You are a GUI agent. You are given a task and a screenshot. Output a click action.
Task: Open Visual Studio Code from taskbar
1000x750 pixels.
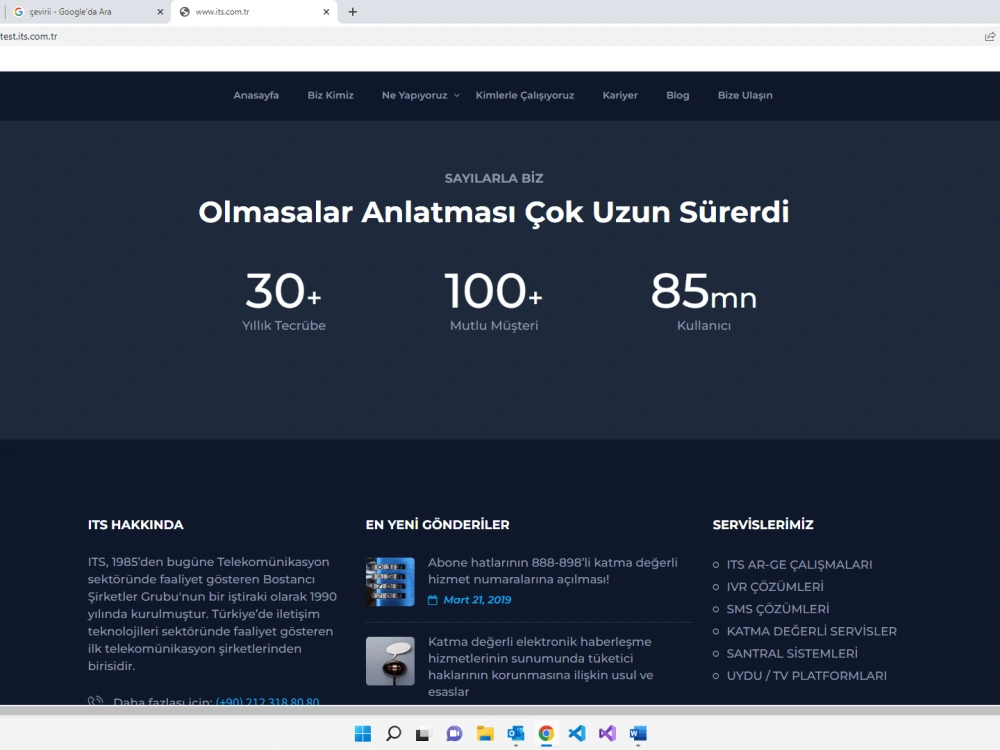(x=577, y=733)
